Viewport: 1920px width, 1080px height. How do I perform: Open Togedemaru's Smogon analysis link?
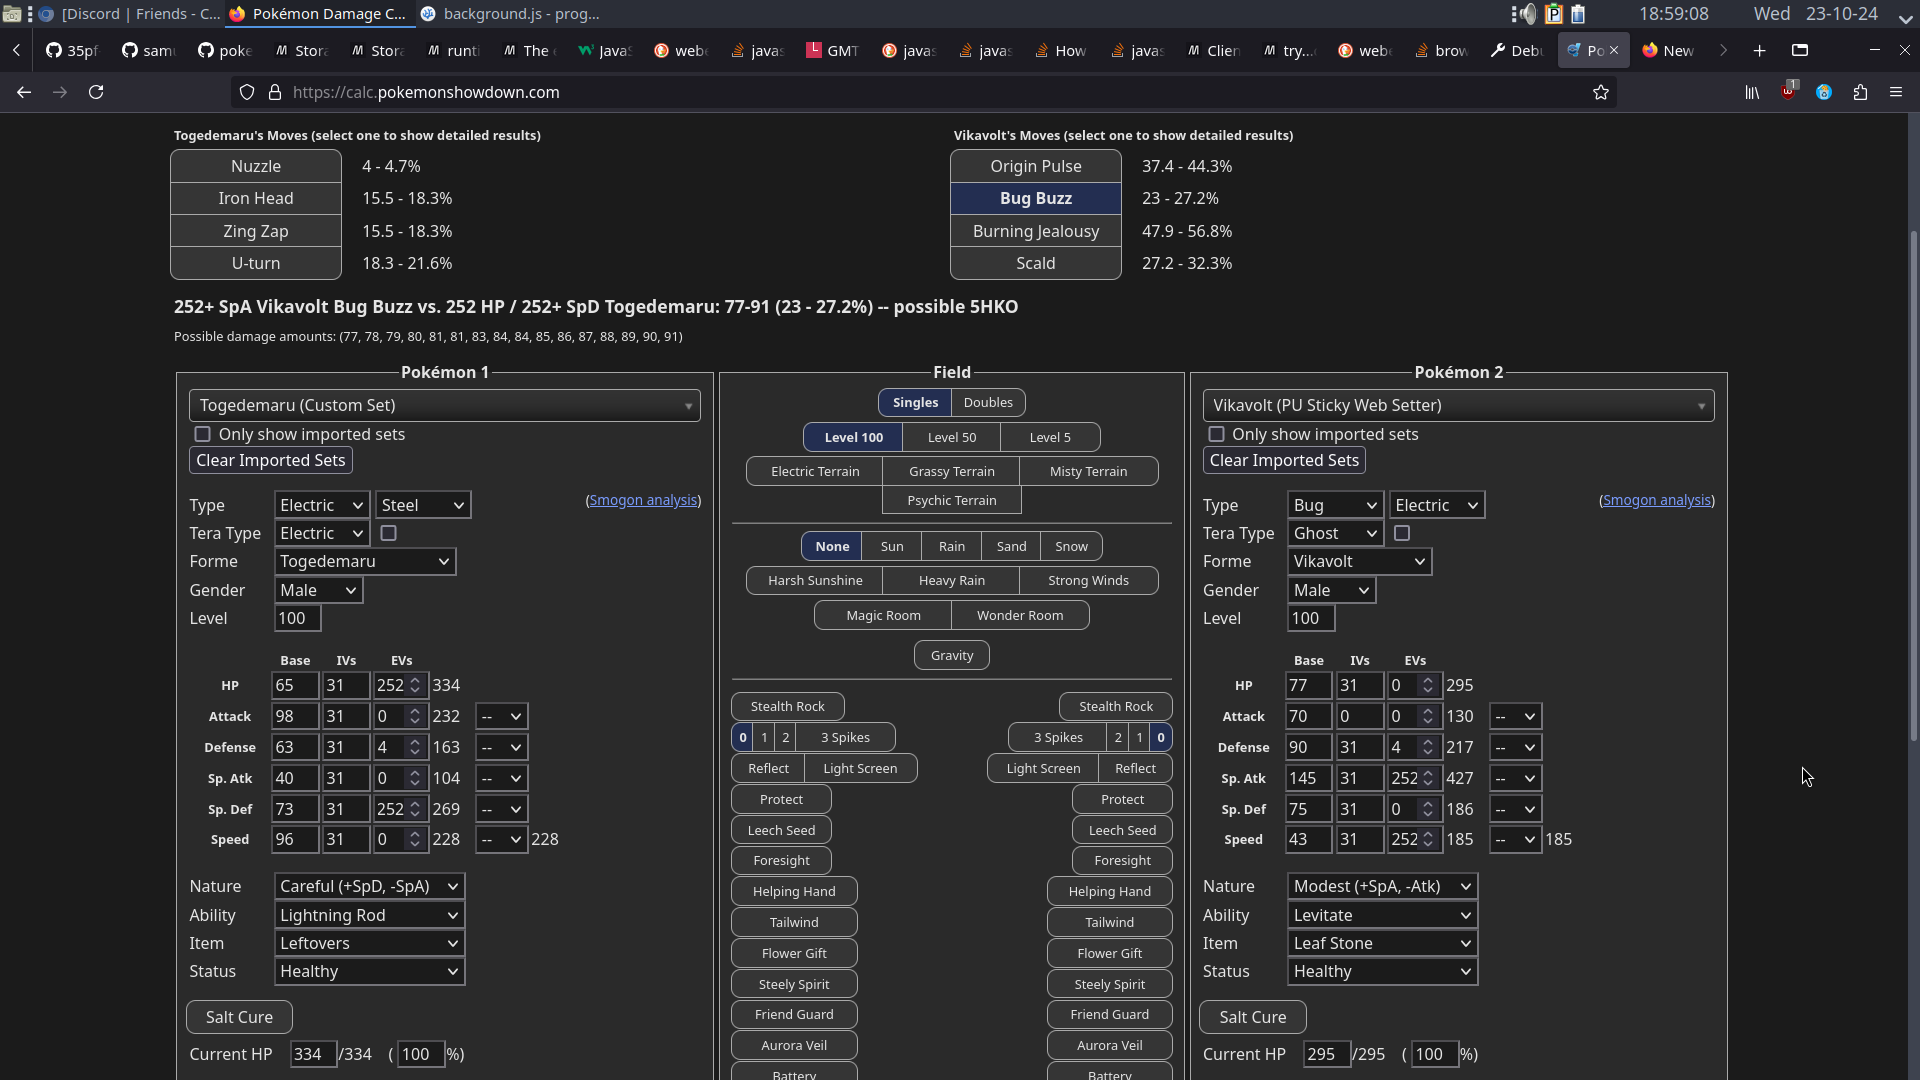tap(643, 500)
